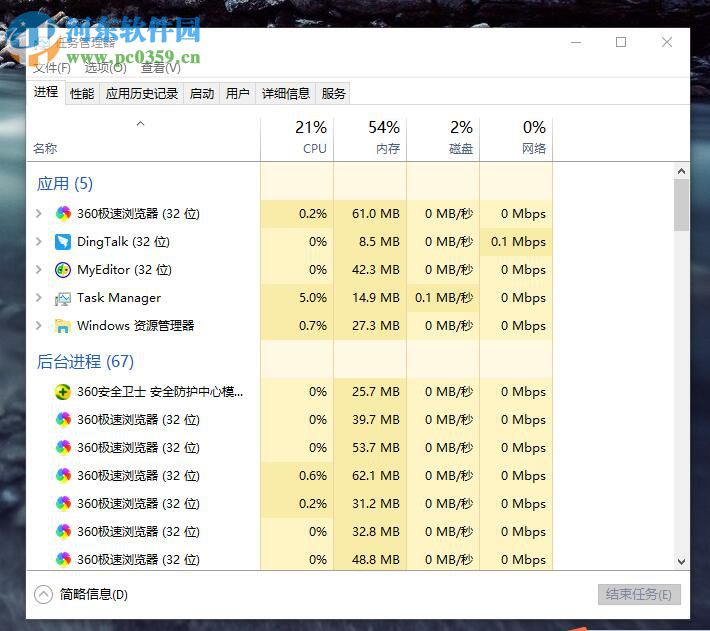The image size is (710, 631).
Task: Click the 结束任务(E) button
Action: coord(639,594)
